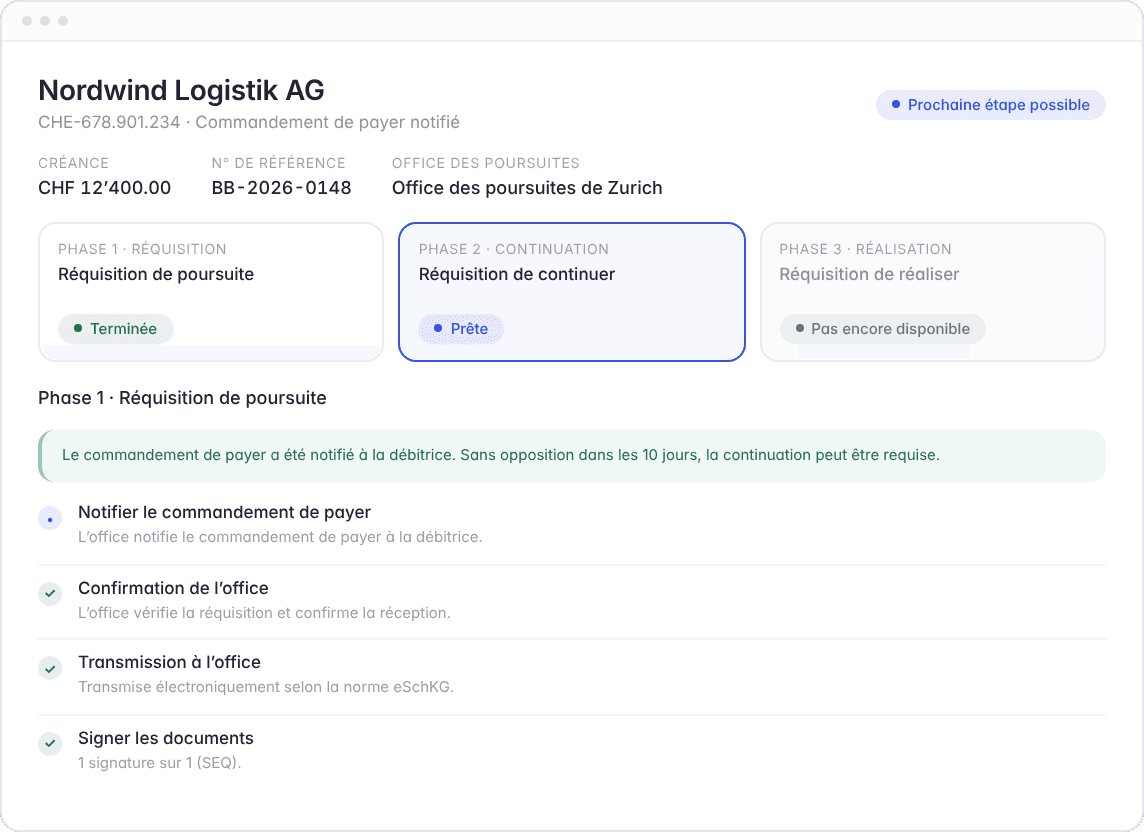Click the checkmark icon beside Signer les documents
The width and height of the screenshot is (1144, 832).
[50, 744]
